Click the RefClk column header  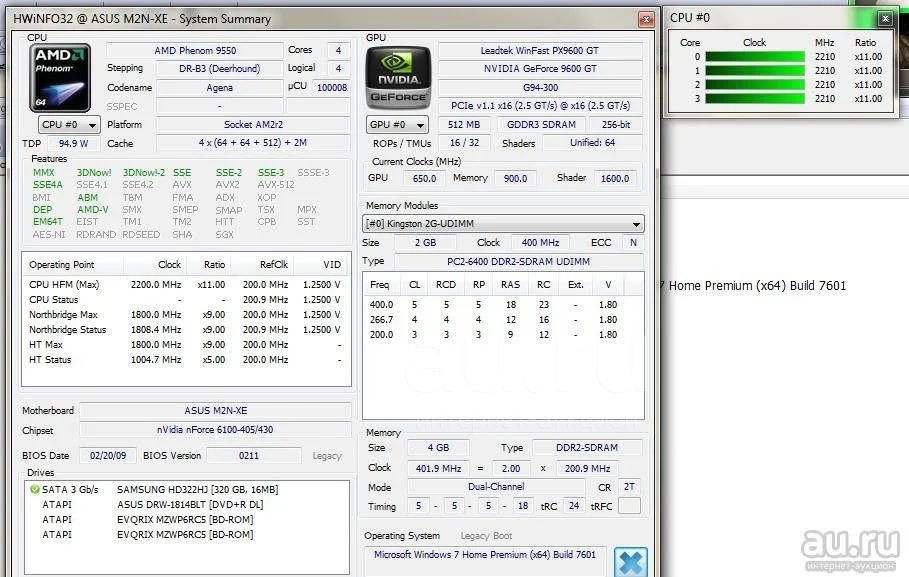[262, 265]
